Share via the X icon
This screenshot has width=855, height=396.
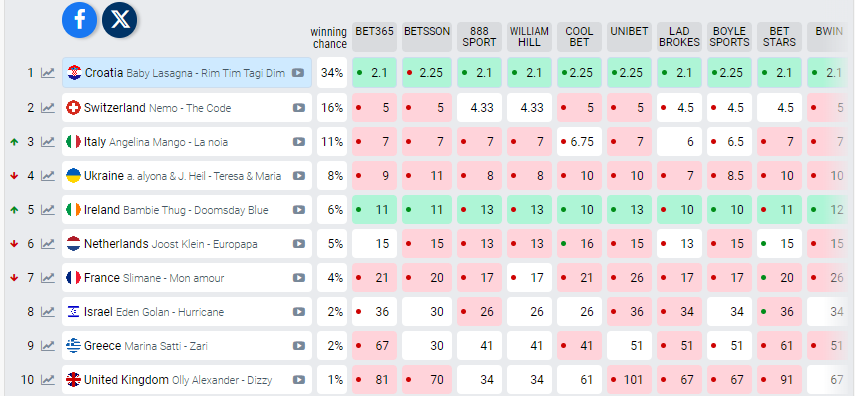(x=119, y=20)
